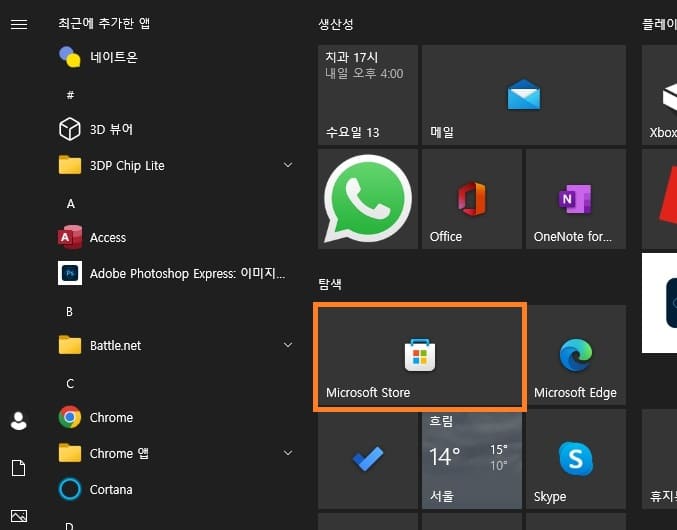The height and width of the screenshot is (530, 677).
Task: Click the letter B index header
Action: [70, 312]
